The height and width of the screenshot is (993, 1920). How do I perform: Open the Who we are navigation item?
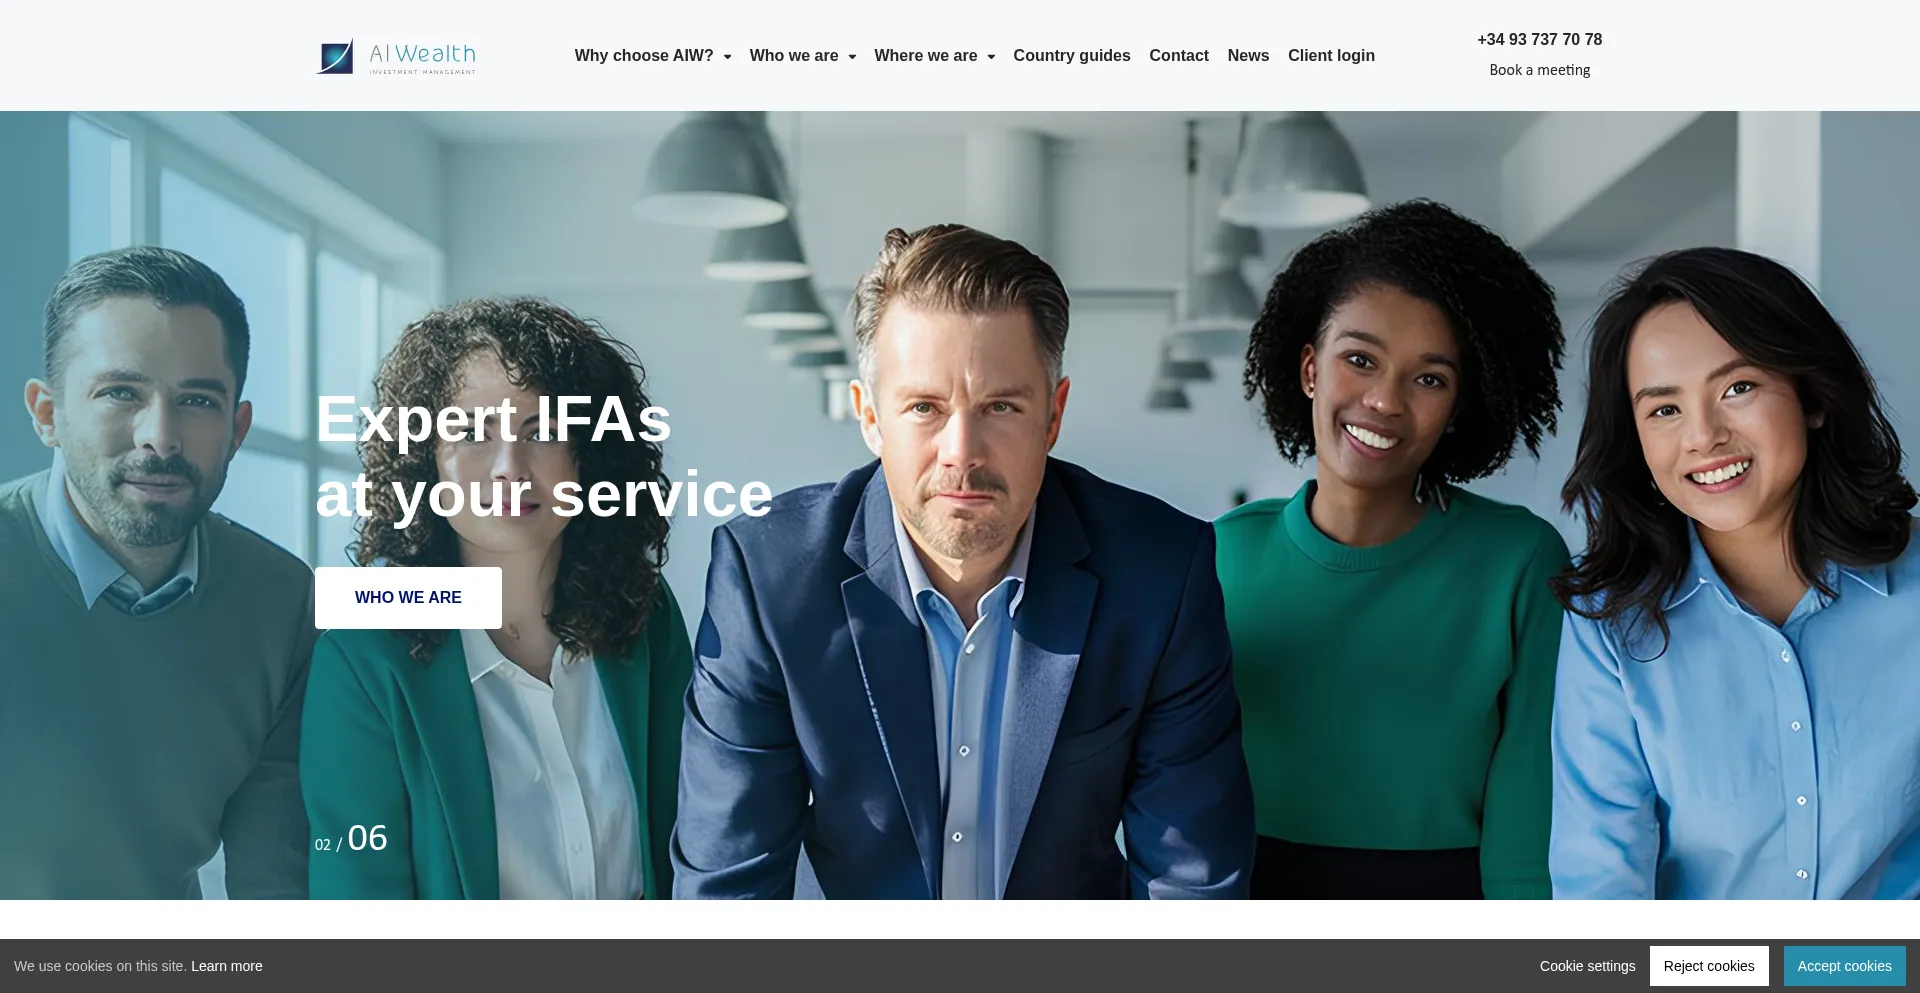[x=794, y=56]
